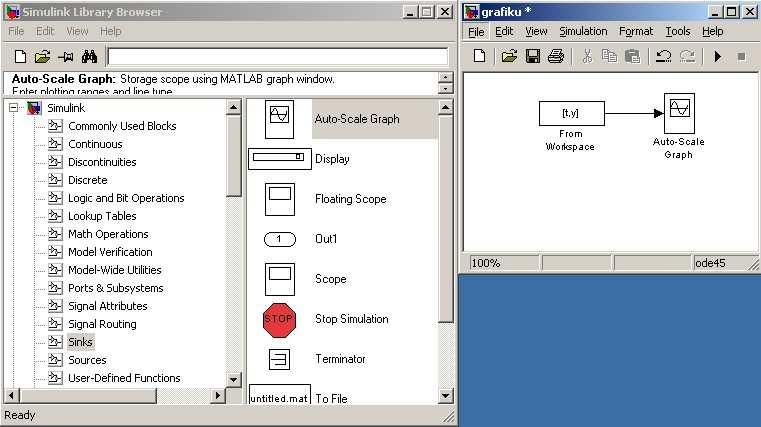Click the binoculars find icon in Library Browser
The width and height of the screenshot is (761, 427).
[89, 57]
